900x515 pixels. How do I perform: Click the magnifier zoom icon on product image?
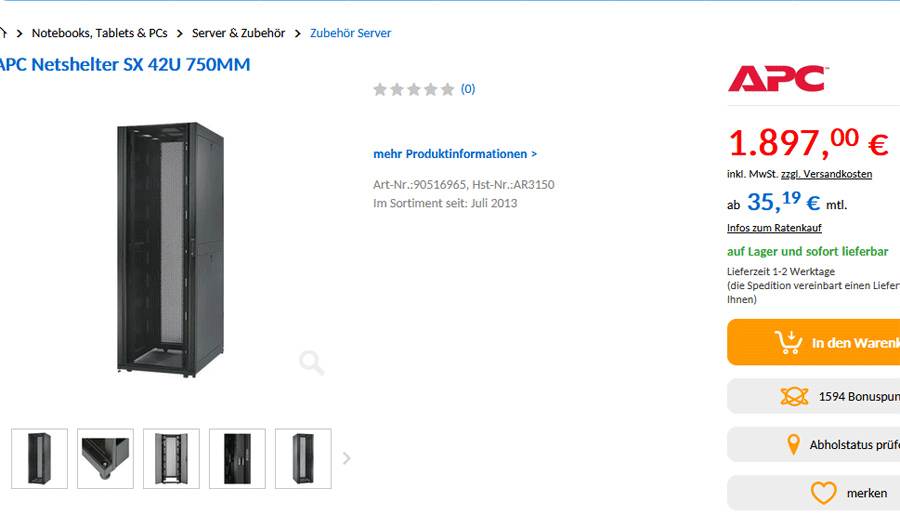312,362
